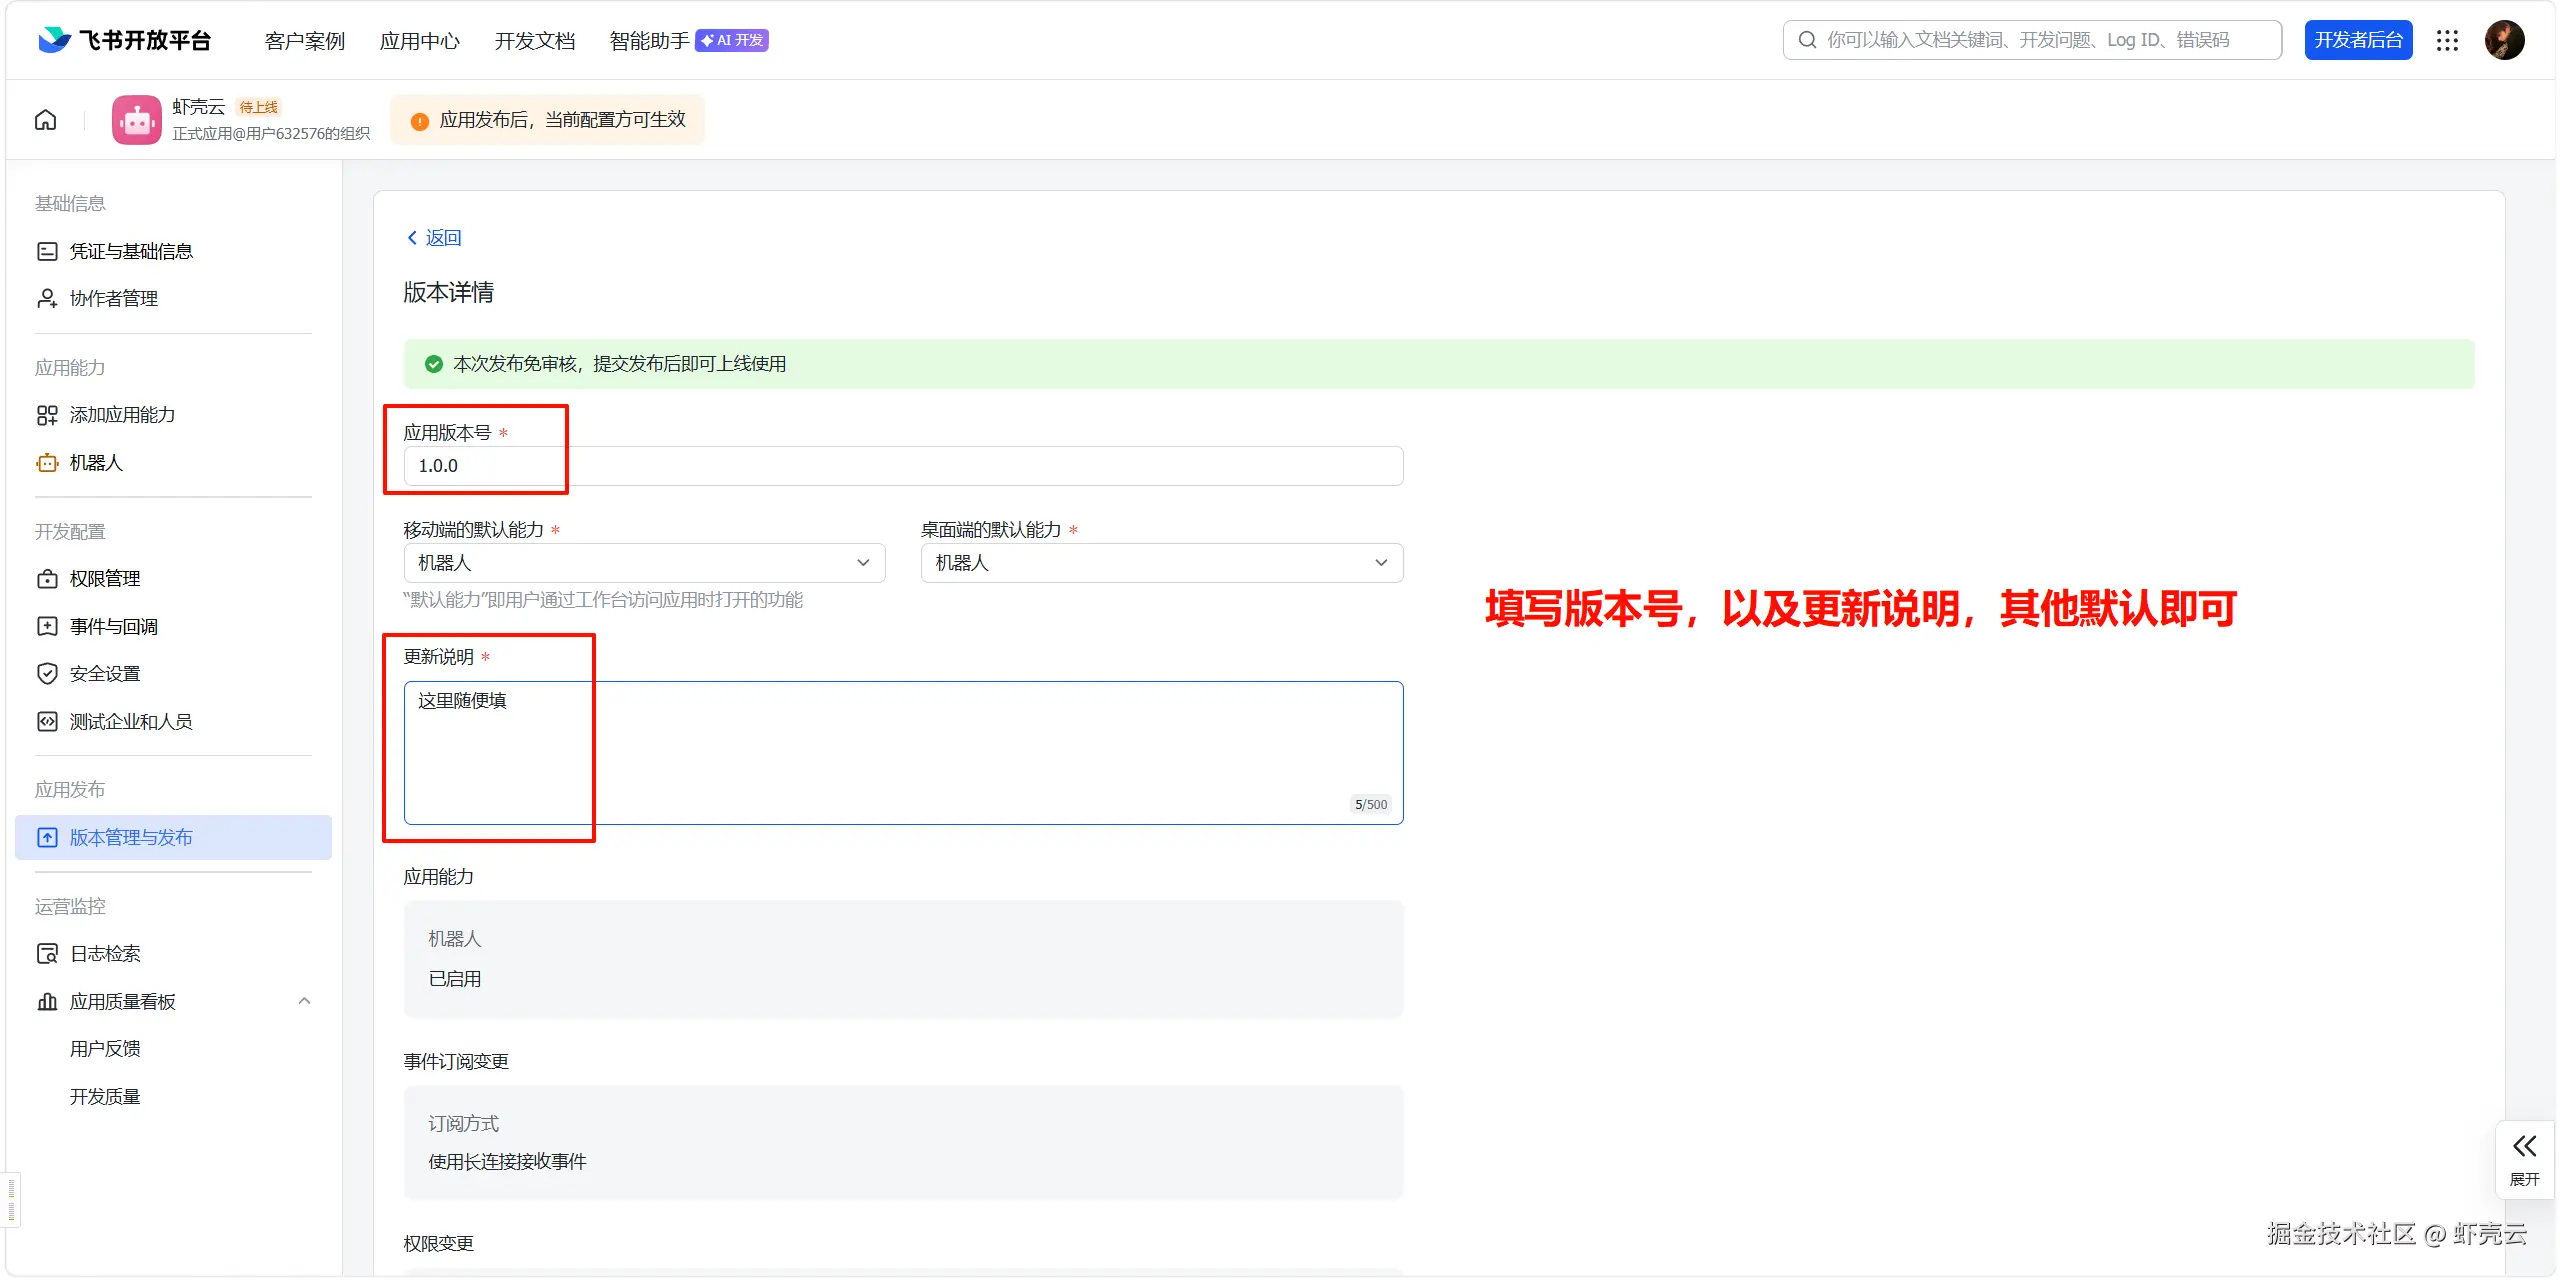Screen dimensions: 2560x1280
Task: Open the app grid icon top right
Action: point(2446,40)
